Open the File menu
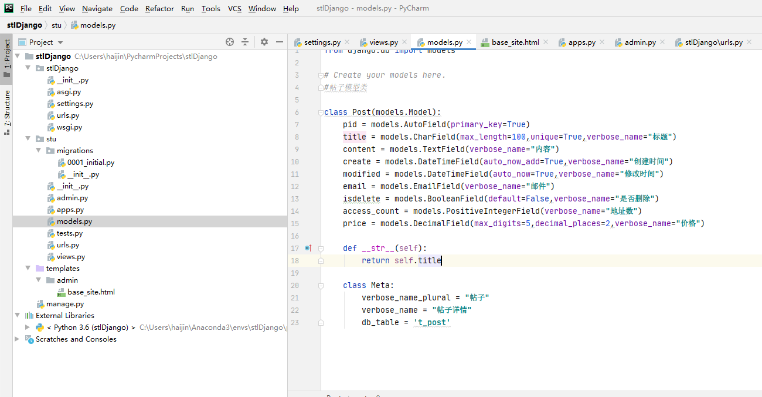This screenshot has height=397, width=762. (x=26, y=8)
